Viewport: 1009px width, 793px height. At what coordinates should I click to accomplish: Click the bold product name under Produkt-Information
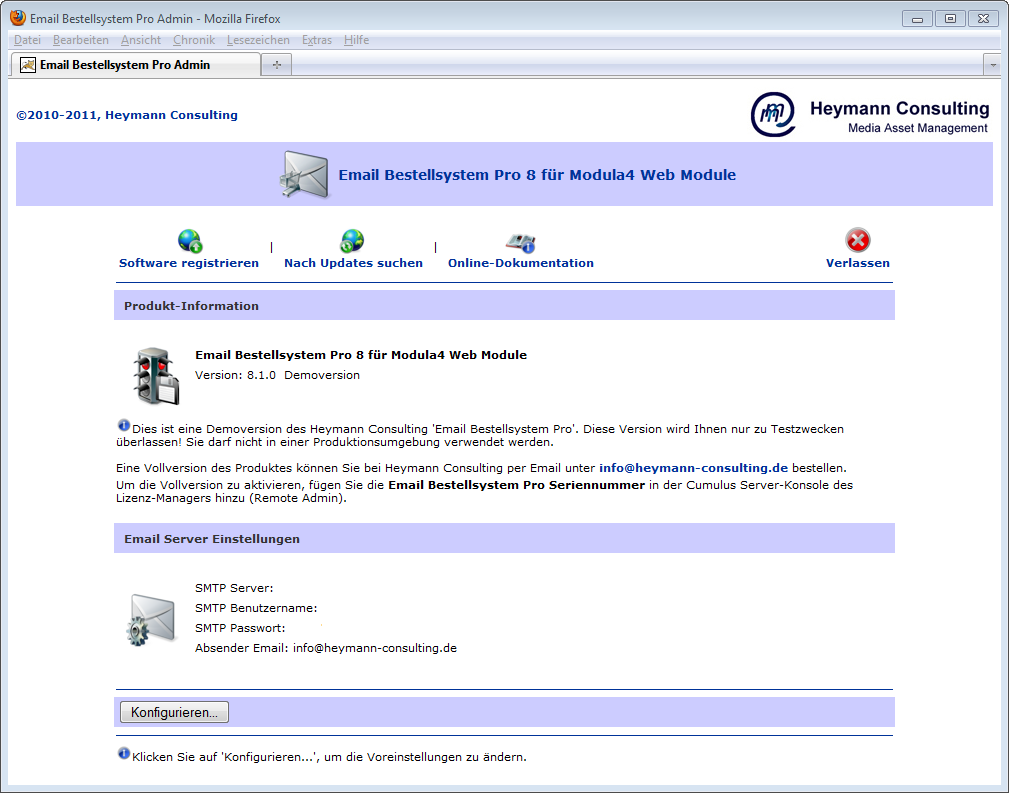click(x=361, y=355)
